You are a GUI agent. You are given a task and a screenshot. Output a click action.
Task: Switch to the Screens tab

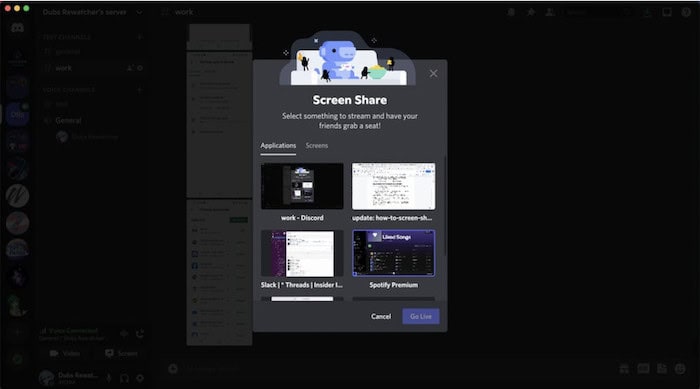pyautogui.click(x=317, y=146)
